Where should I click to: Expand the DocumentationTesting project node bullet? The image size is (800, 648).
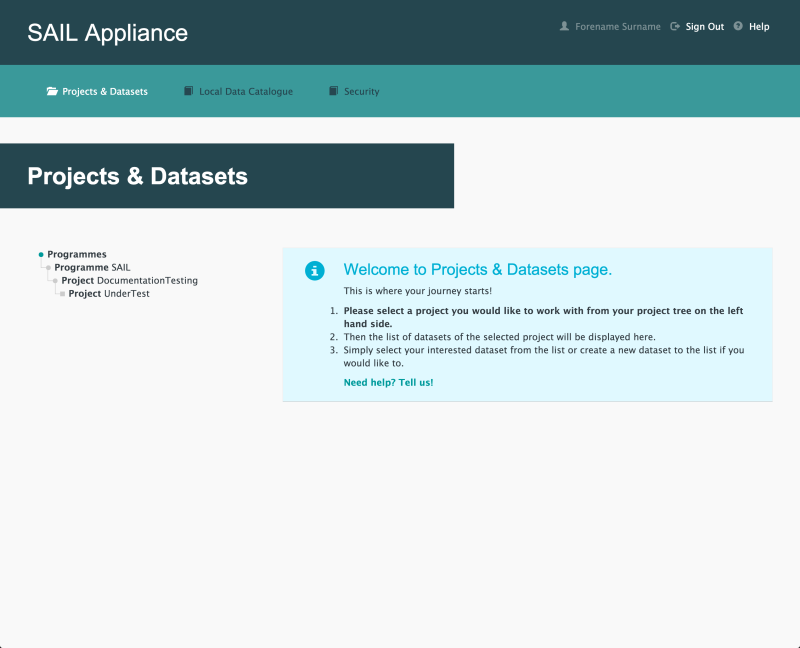point(55,281)
